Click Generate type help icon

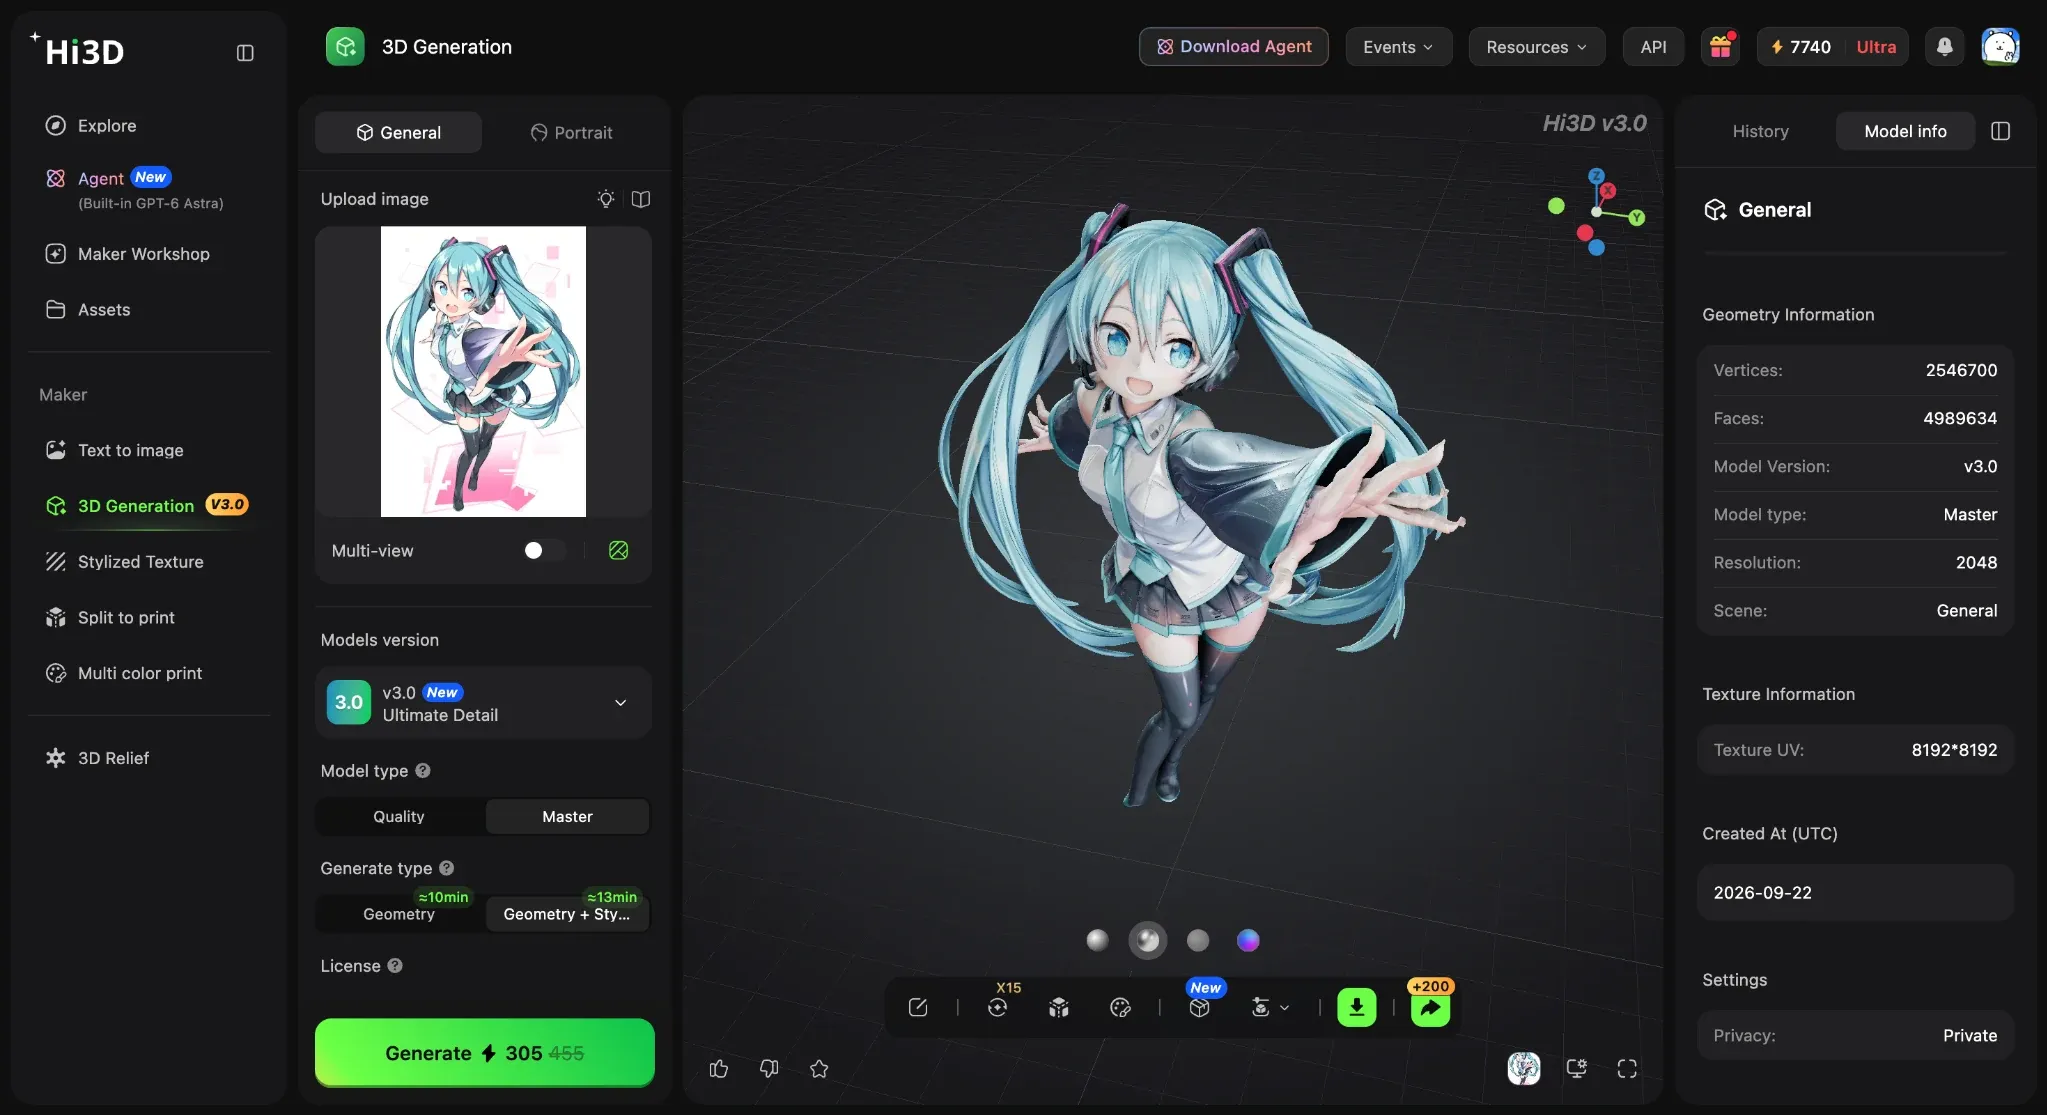point(447,868)
